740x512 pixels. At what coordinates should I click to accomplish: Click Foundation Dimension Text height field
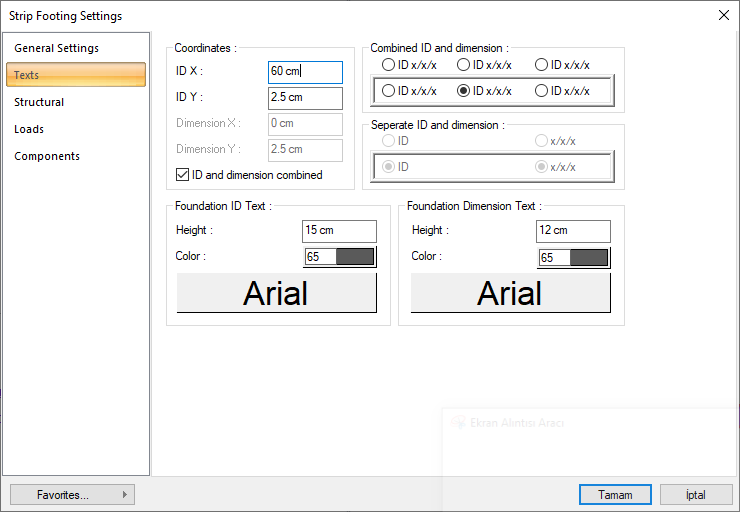point(573,230)
